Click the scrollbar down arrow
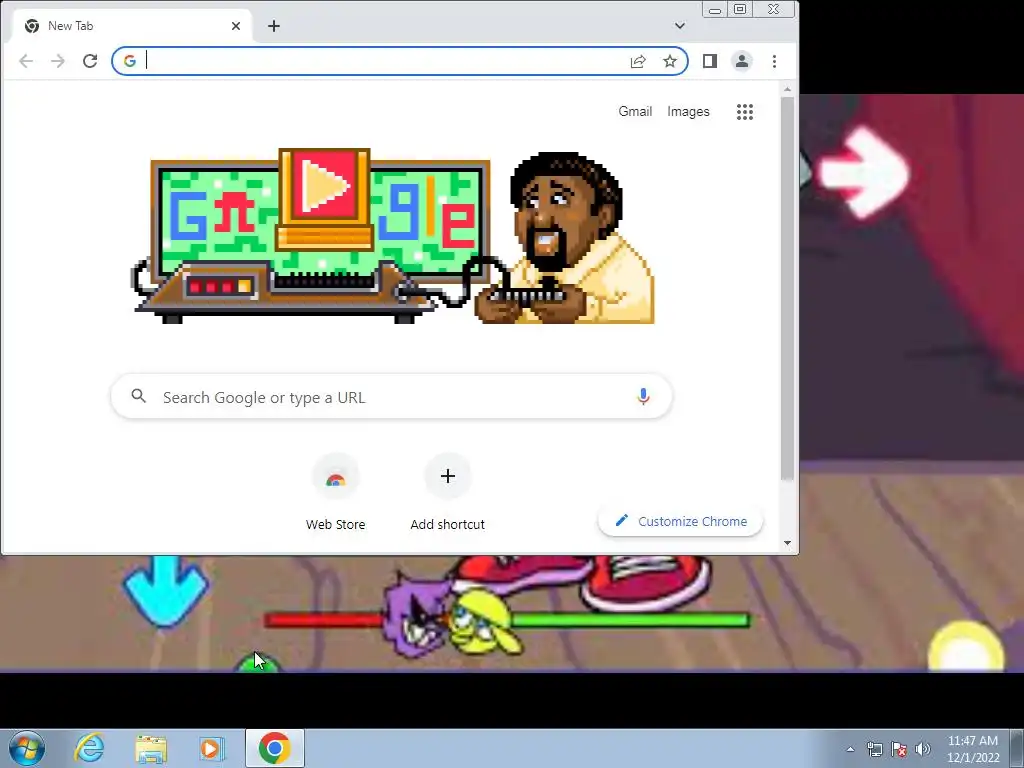1024x768 pixels. [788, 543]
